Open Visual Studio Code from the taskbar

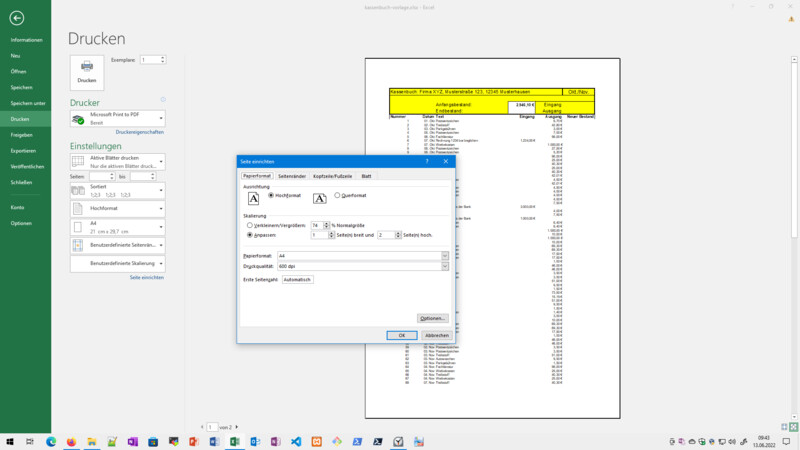point(296,441)
